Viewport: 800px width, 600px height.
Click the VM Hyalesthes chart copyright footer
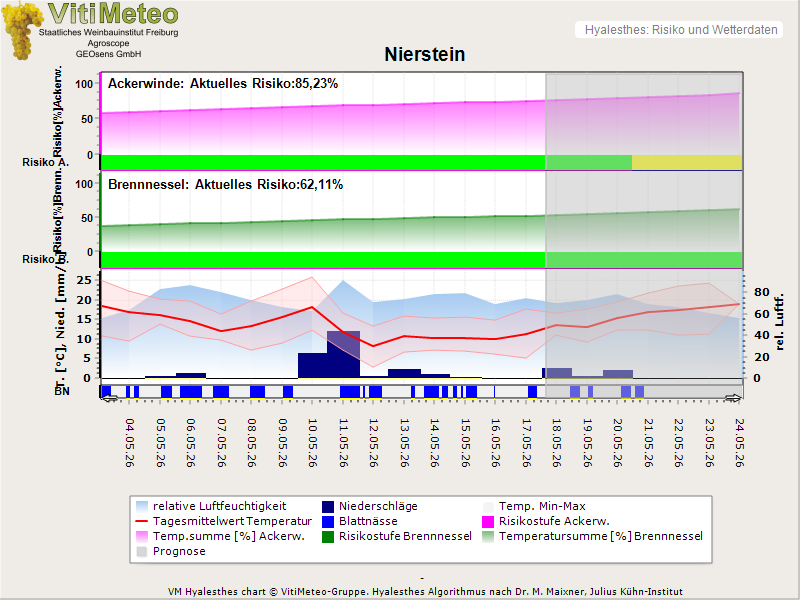click(425, 592)
